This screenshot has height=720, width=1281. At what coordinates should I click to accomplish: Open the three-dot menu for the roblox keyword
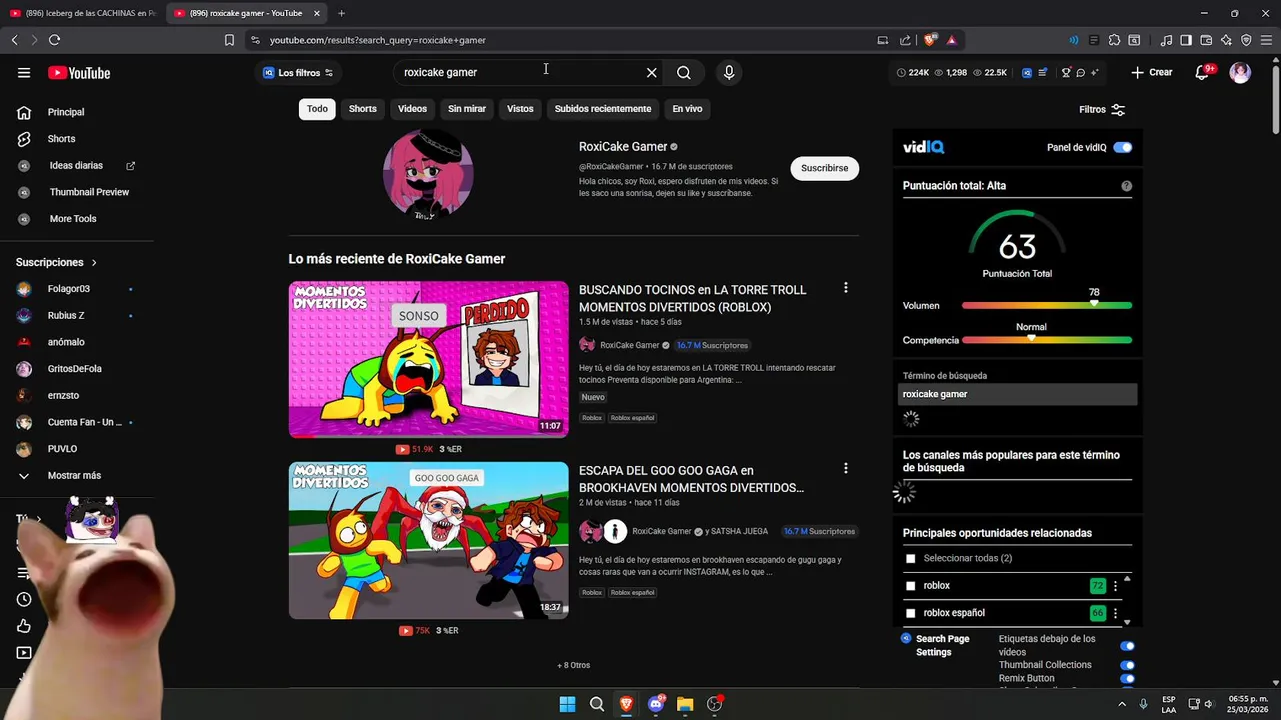point(1115,586)
